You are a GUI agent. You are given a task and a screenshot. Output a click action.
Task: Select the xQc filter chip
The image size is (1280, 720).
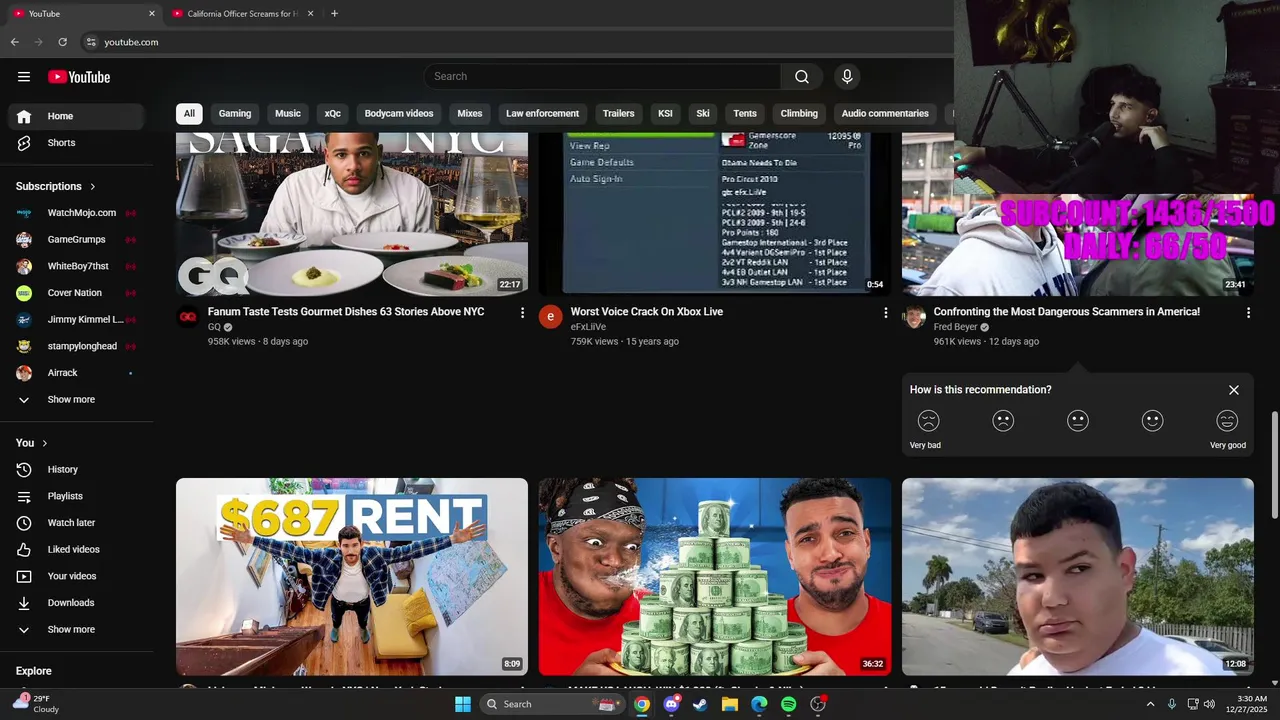click(x=333, y=113)
